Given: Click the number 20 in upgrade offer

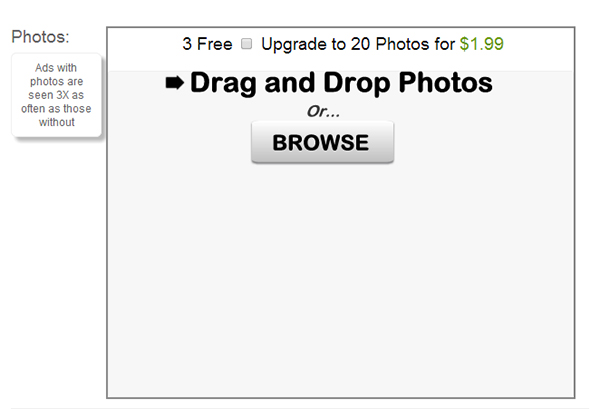Looking at the screenshot, I should (x=360, y=44).
